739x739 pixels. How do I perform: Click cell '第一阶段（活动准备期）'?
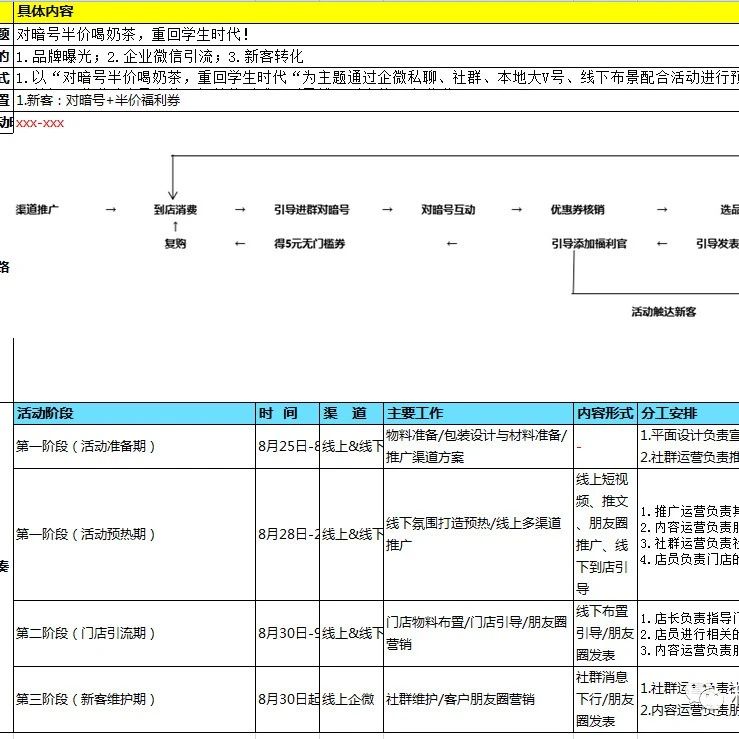pyautogui.click(x=134, y=446)
